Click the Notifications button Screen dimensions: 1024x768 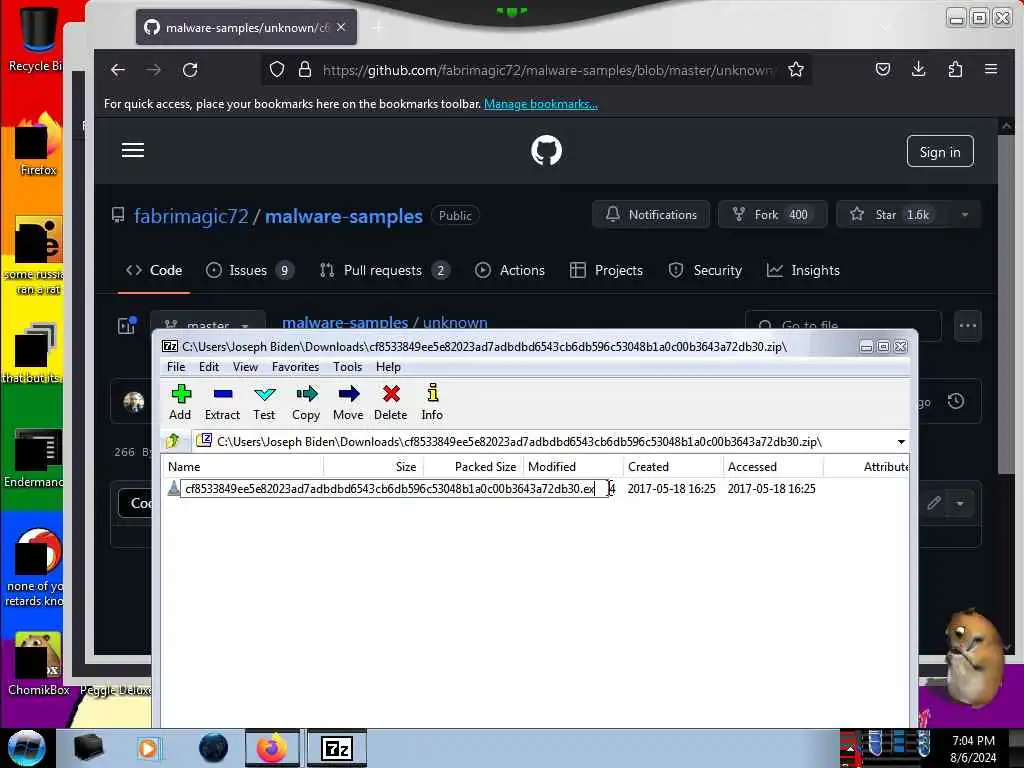(x=651, y=215)
